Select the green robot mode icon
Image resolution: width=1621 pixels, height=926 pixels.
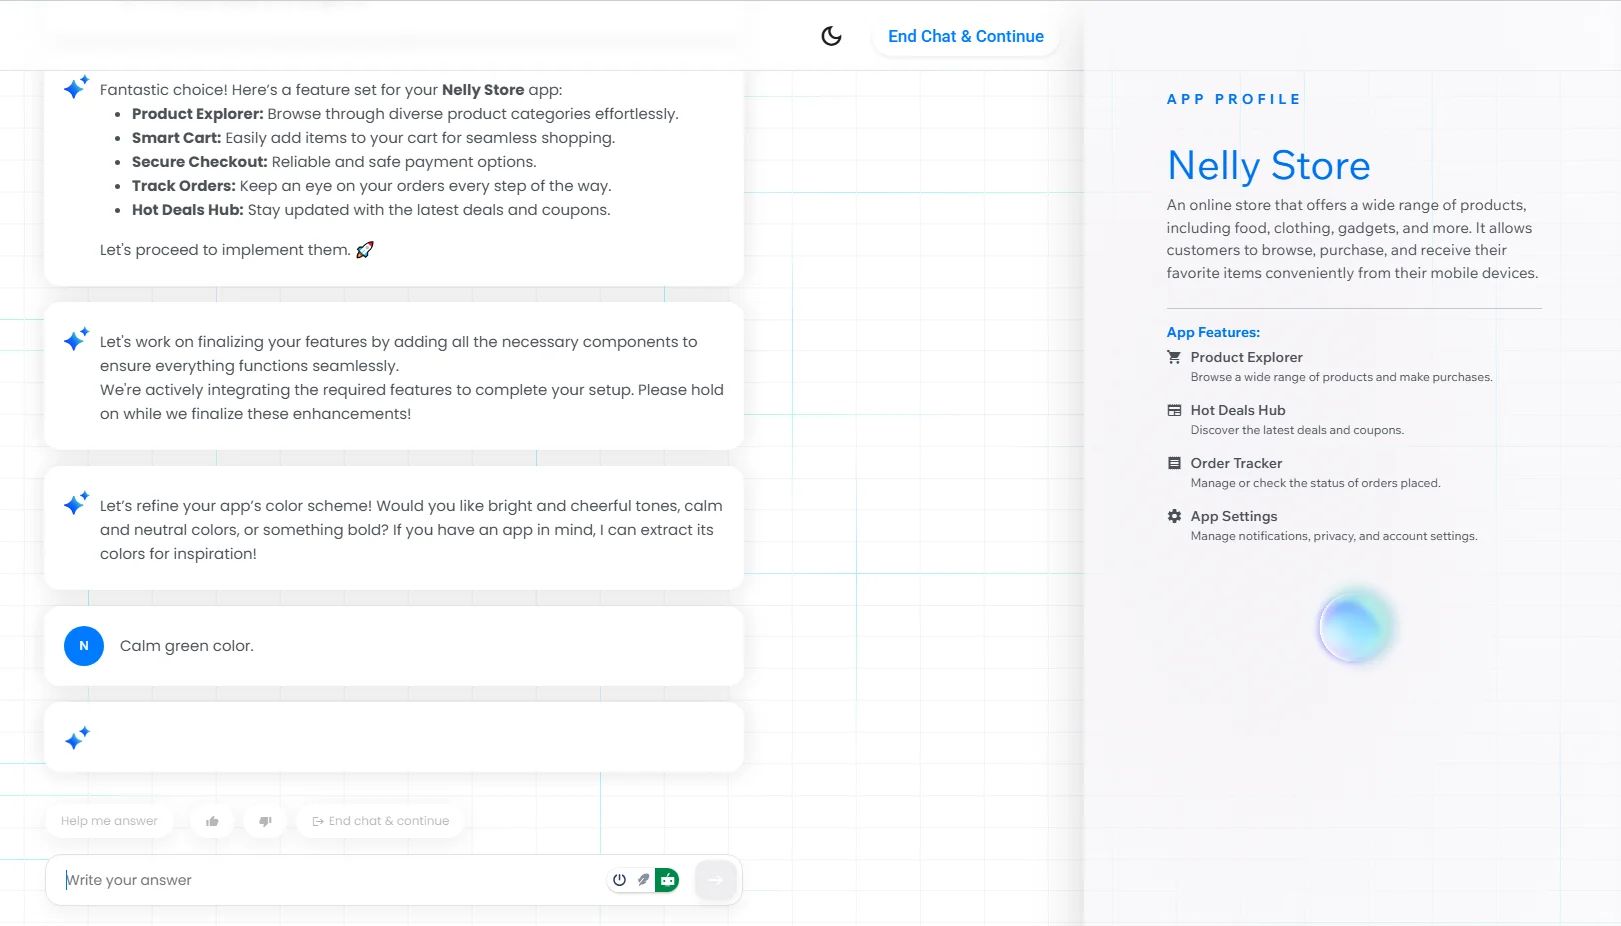click(x=667, y=880)
